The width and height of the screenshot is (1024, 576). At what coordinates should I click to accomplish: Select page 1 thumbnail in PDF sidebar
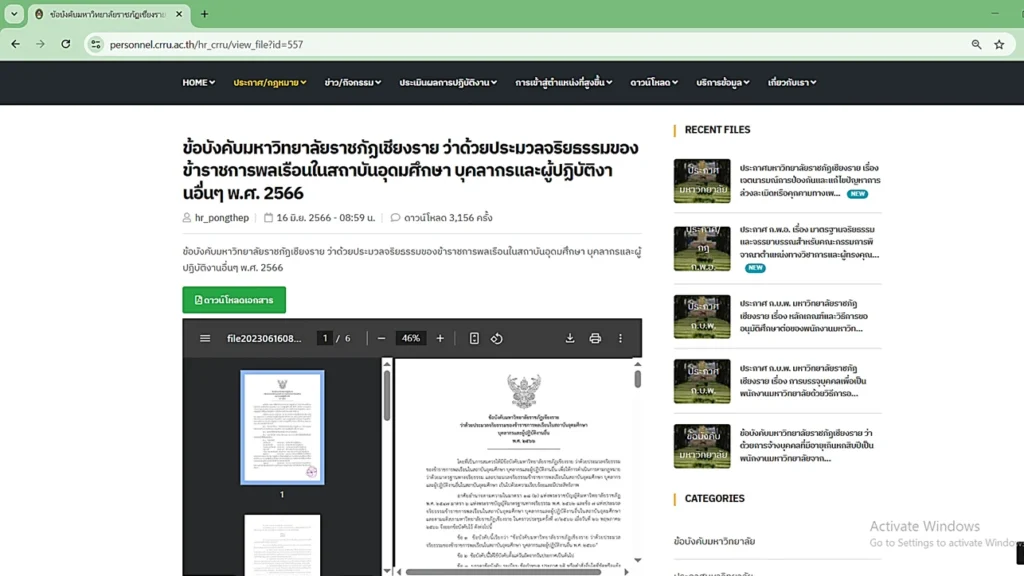click(282, 428)
